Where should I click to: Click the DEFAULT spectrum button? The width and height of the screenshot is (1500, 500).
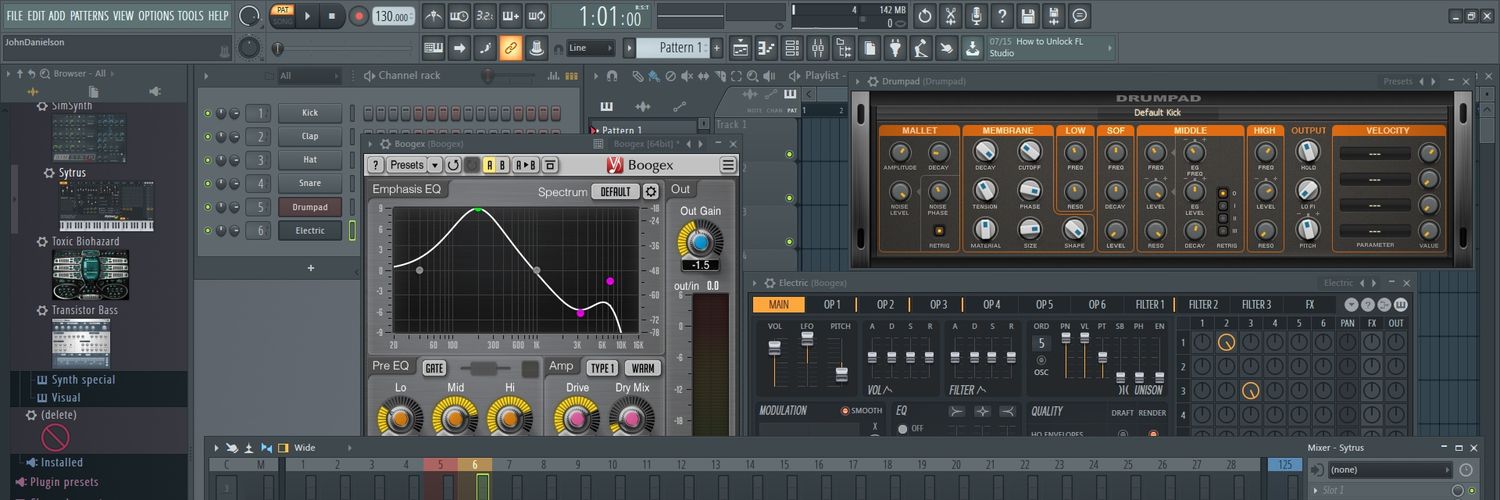(615, 191)
